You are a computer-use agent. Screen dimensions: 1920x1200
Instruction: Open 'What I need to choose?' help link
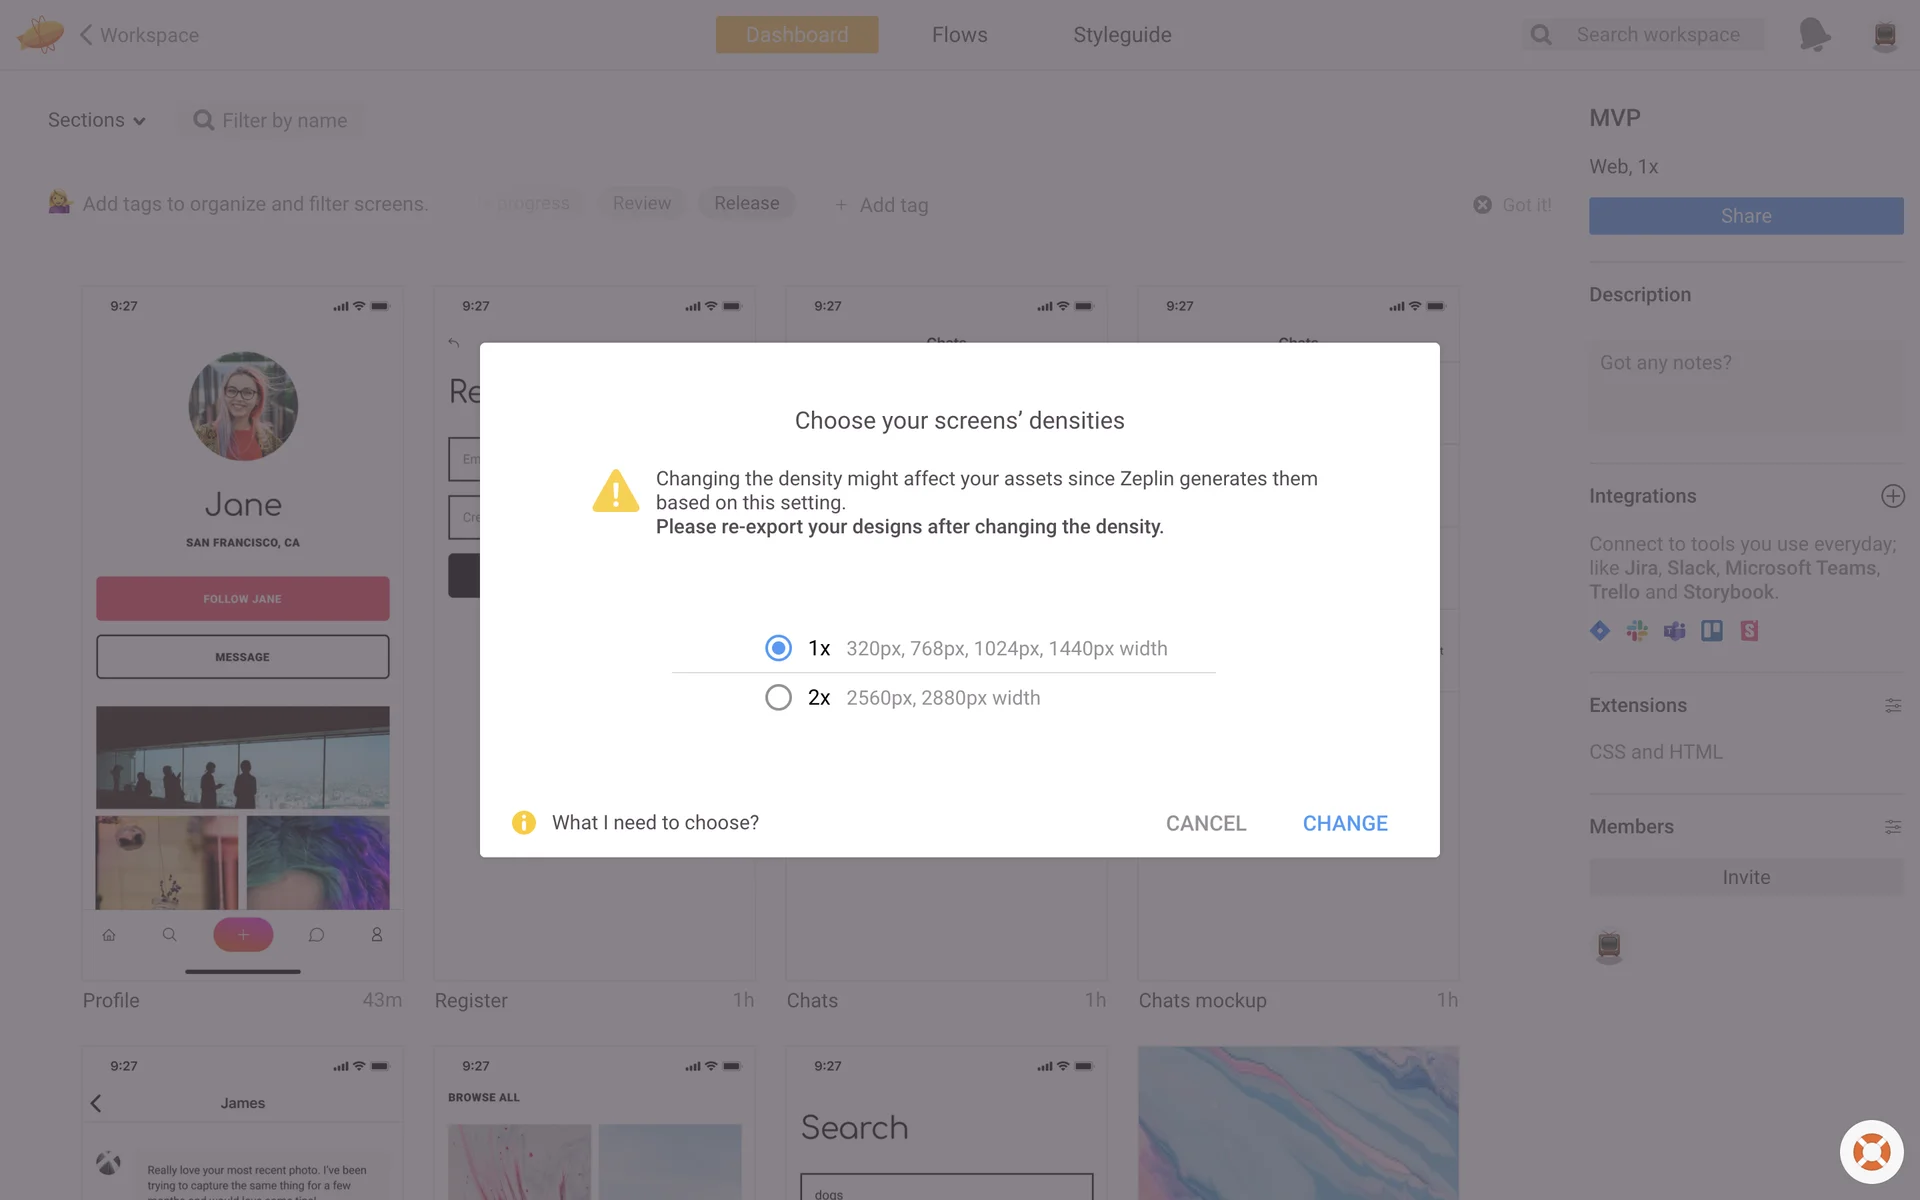click(655, 822)
